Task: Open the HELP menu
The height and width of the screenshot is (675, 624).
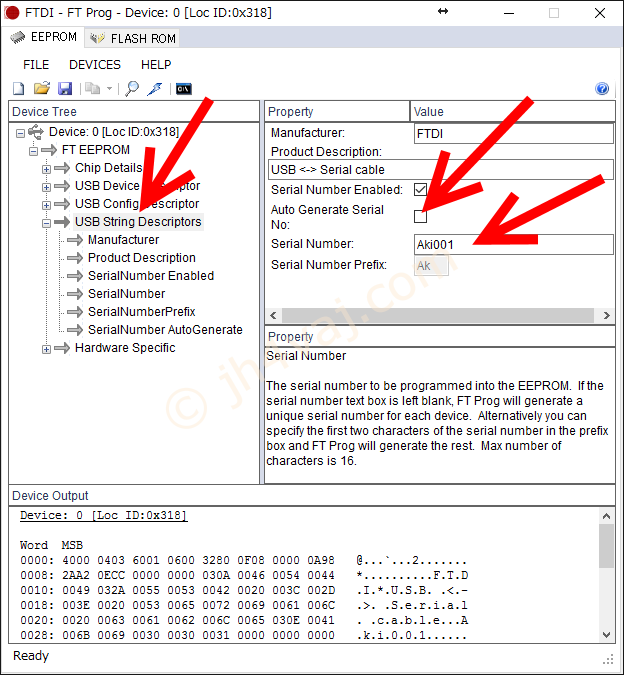Action: pos(156,65)
